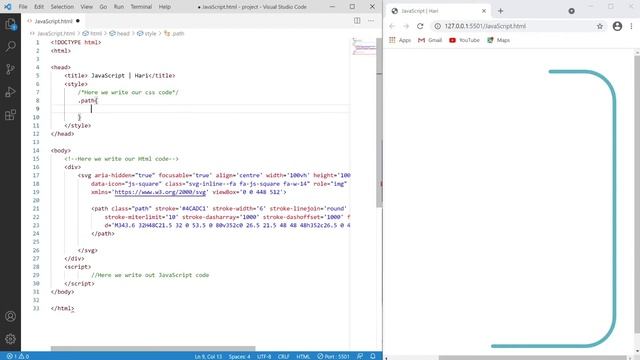Close the JavaScript | Hari browser tab
The width and height of the screenshot is (640, 360).
click(484, 11)
